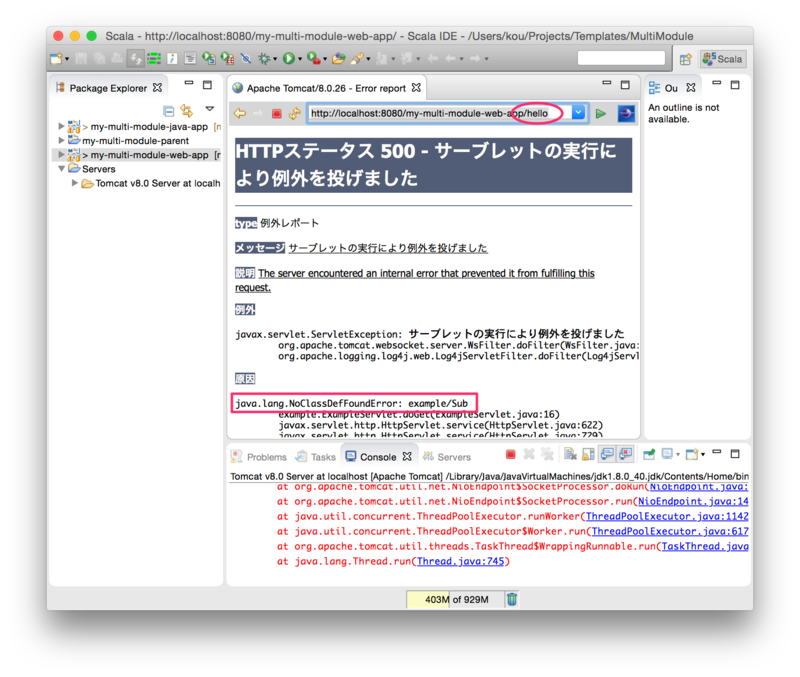Image resolution: width=800 pixels, height=677 pixels.
Task: Open the New wizard toolbar icon
Action: [x=56, y=59]
